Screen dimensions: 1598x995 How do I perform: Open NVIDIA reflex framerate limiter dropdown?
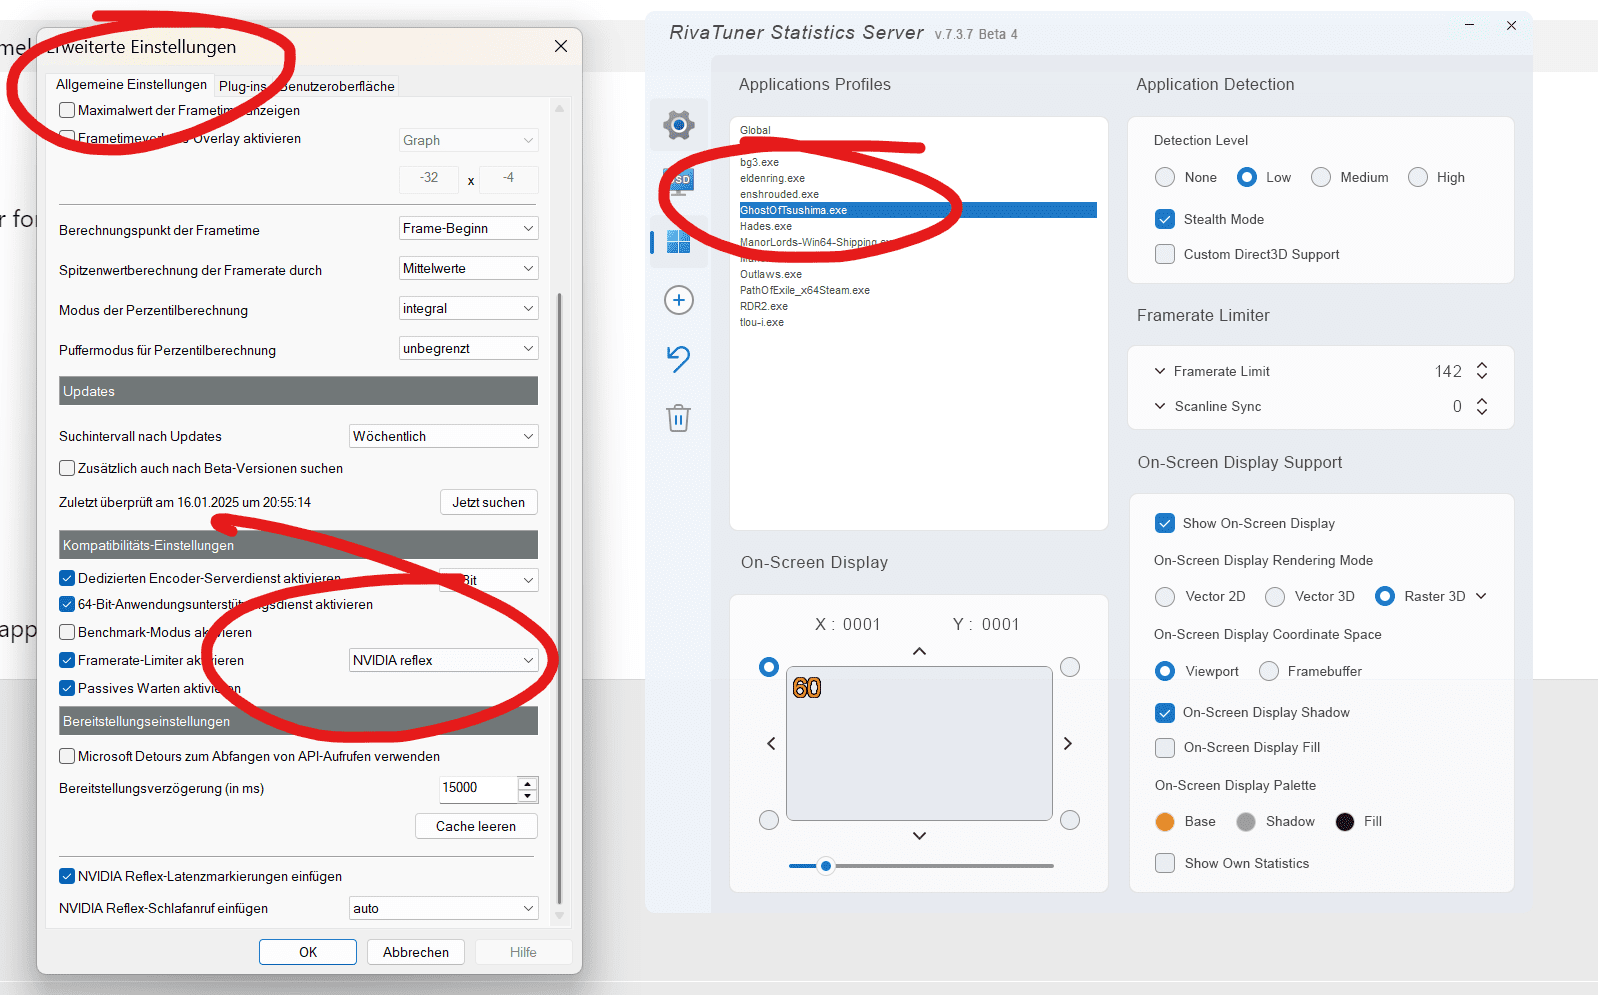(x=443, y=660)
